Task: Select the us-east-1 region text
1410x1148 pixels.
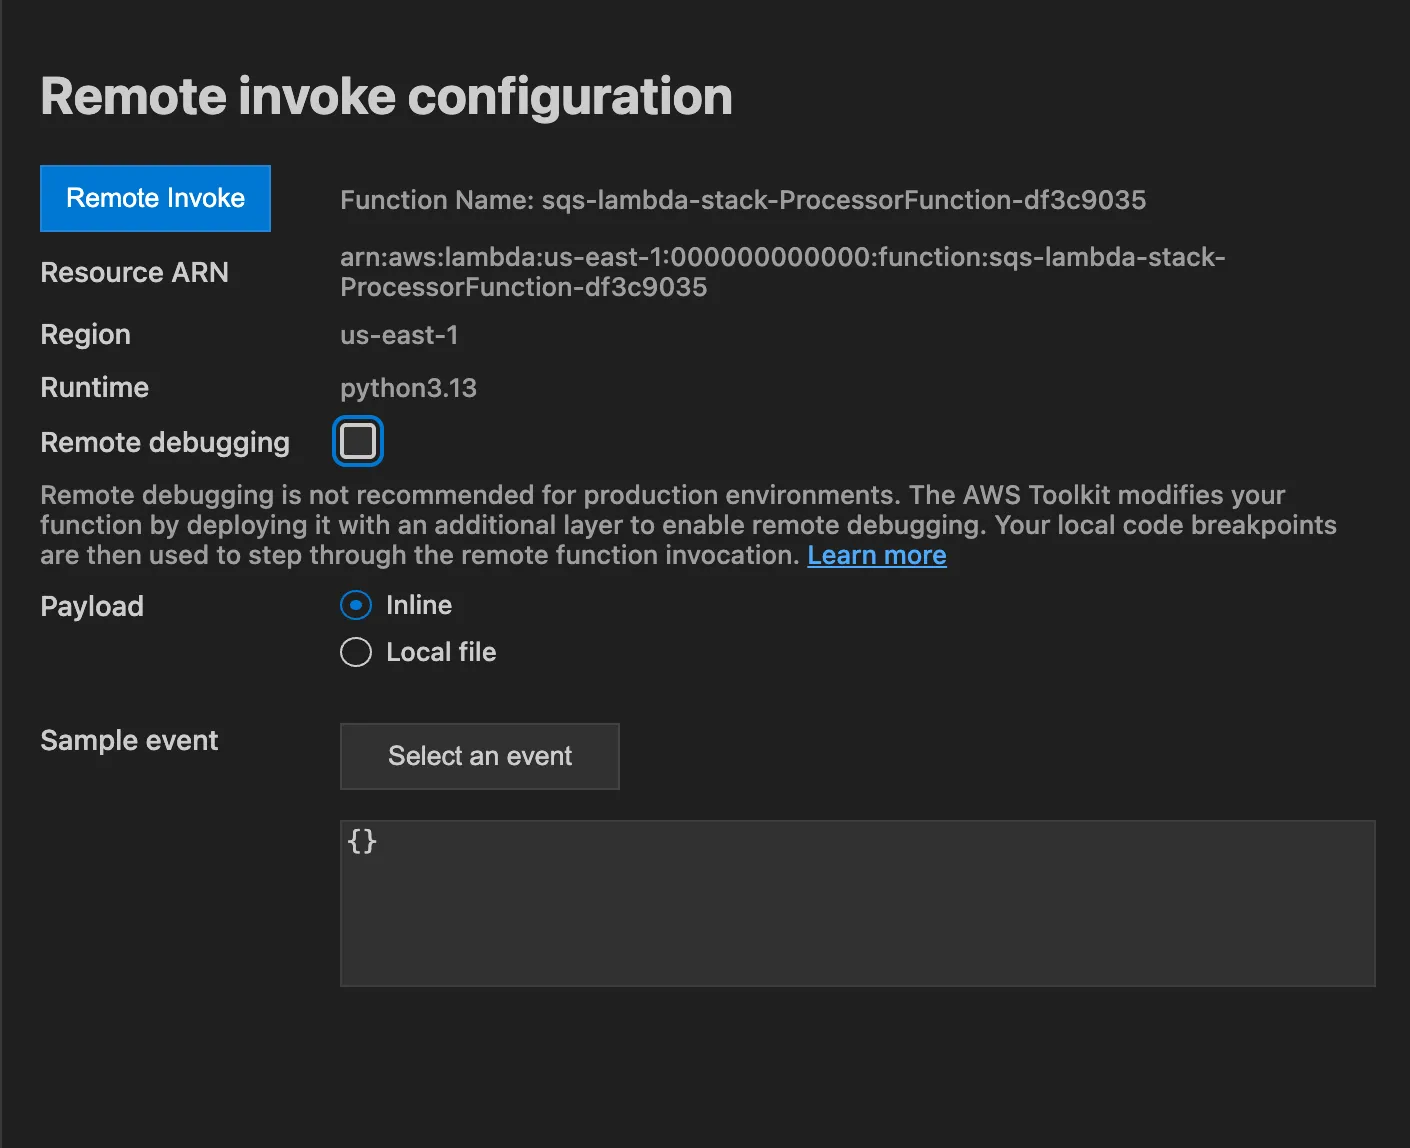Action: click(399, 335)
